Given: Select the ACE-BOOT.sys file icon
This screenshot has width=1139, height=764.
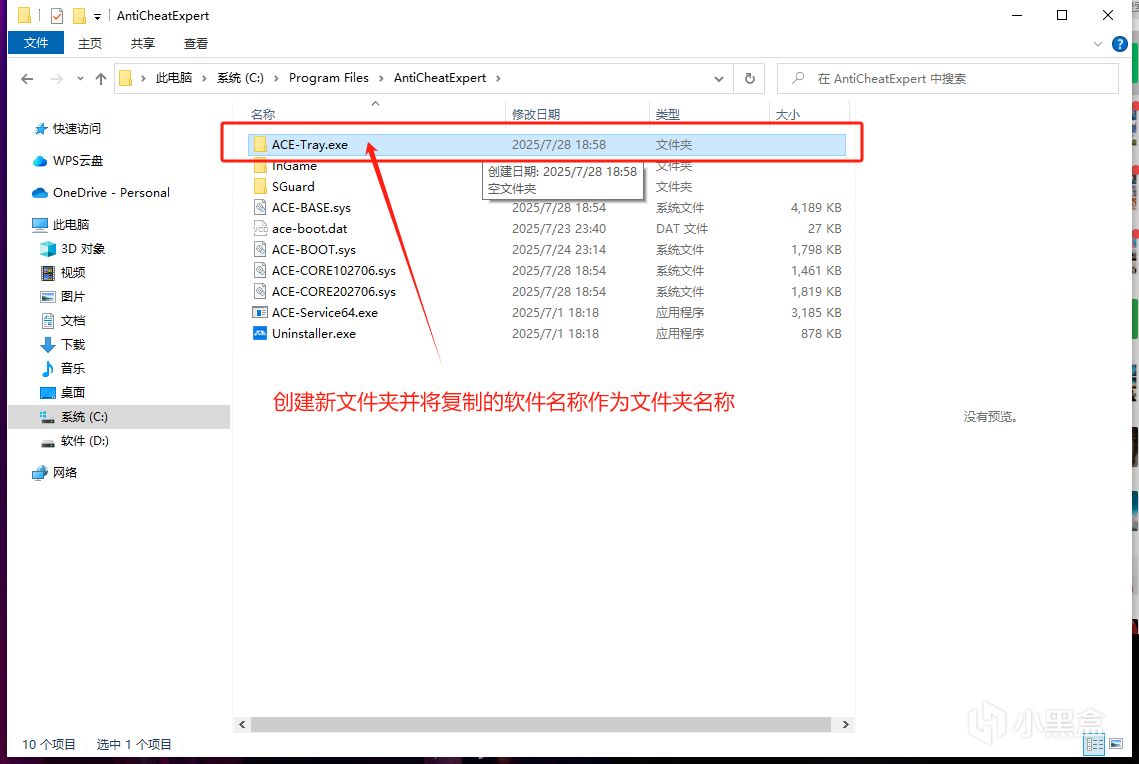Looking at the screenshot, I should point(260,250).
